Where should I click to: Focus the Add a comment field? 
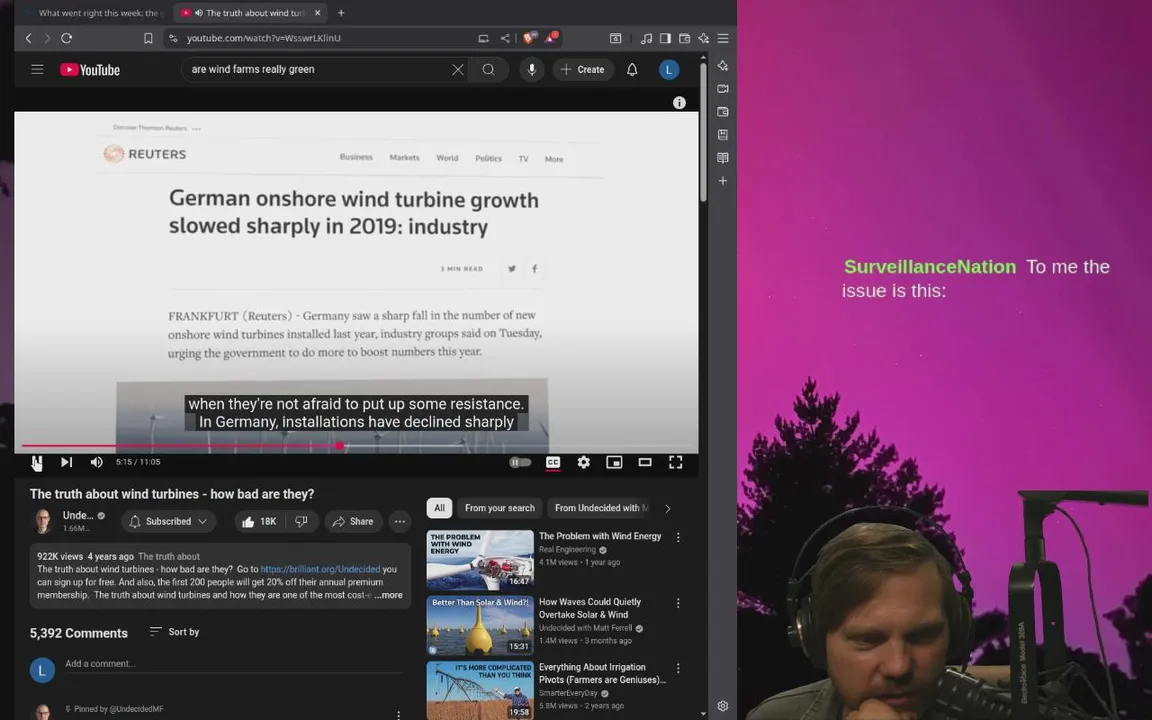pos(233,664)
